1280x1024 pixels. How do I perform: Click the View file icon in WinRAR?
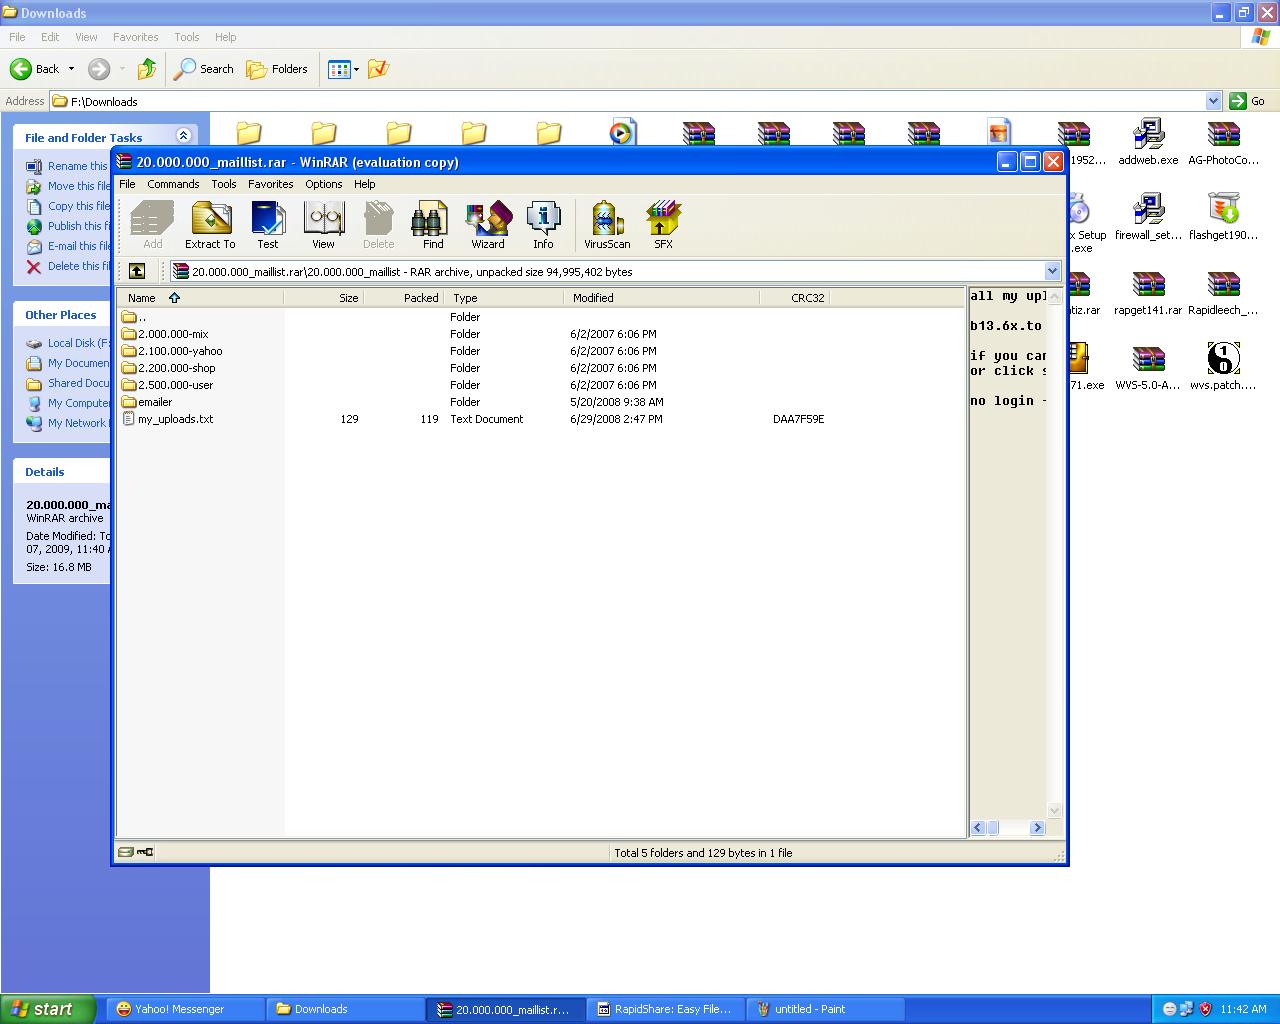[x=323, y=225]
